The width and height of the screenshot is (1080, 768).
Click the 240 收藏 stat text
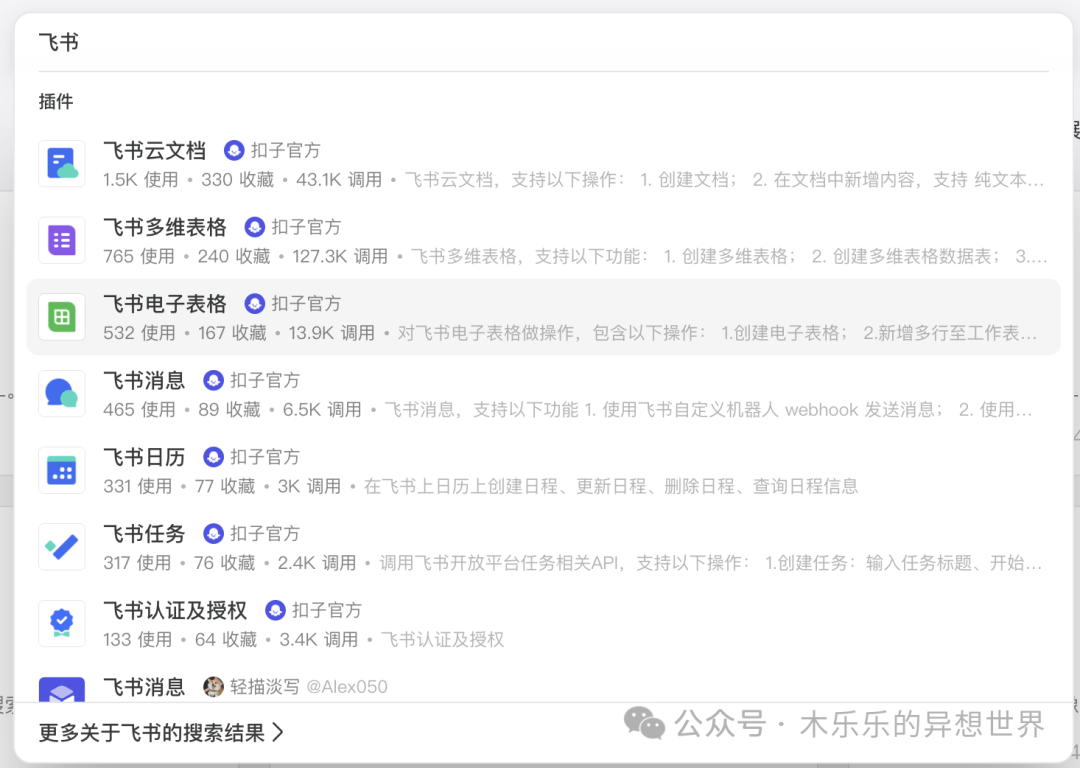234,256
